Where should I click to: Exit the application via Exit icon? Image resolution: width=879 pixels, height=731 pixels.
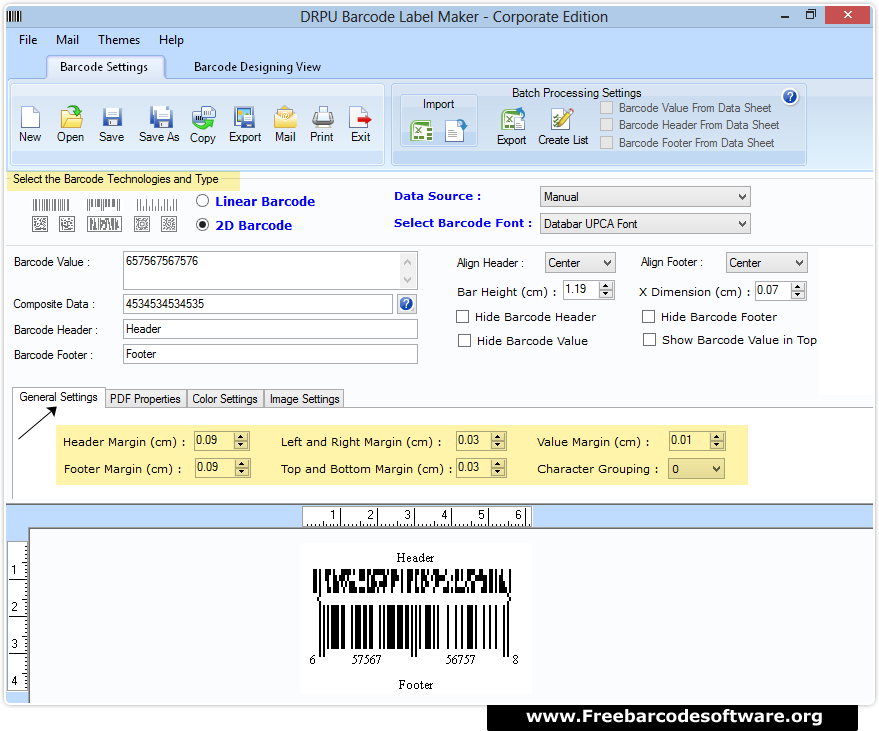point(360,124)
